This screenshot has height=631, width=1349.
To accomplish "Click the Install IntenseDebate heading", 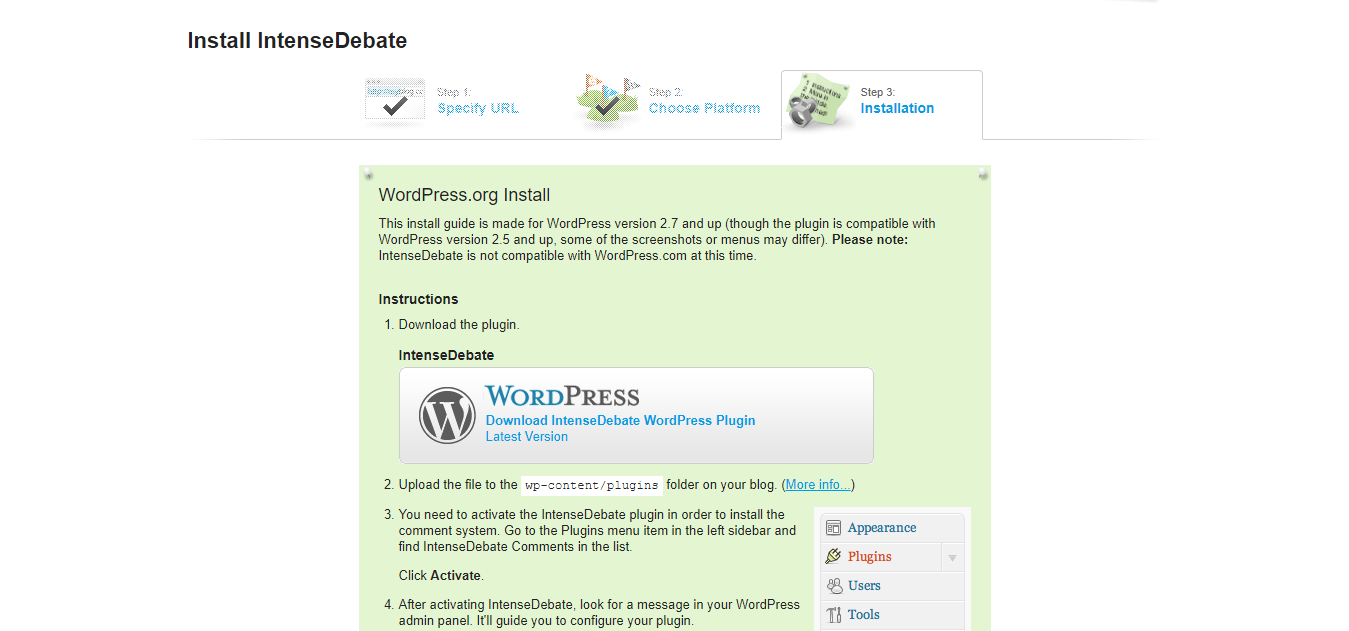I will click(x=297, y=41).
